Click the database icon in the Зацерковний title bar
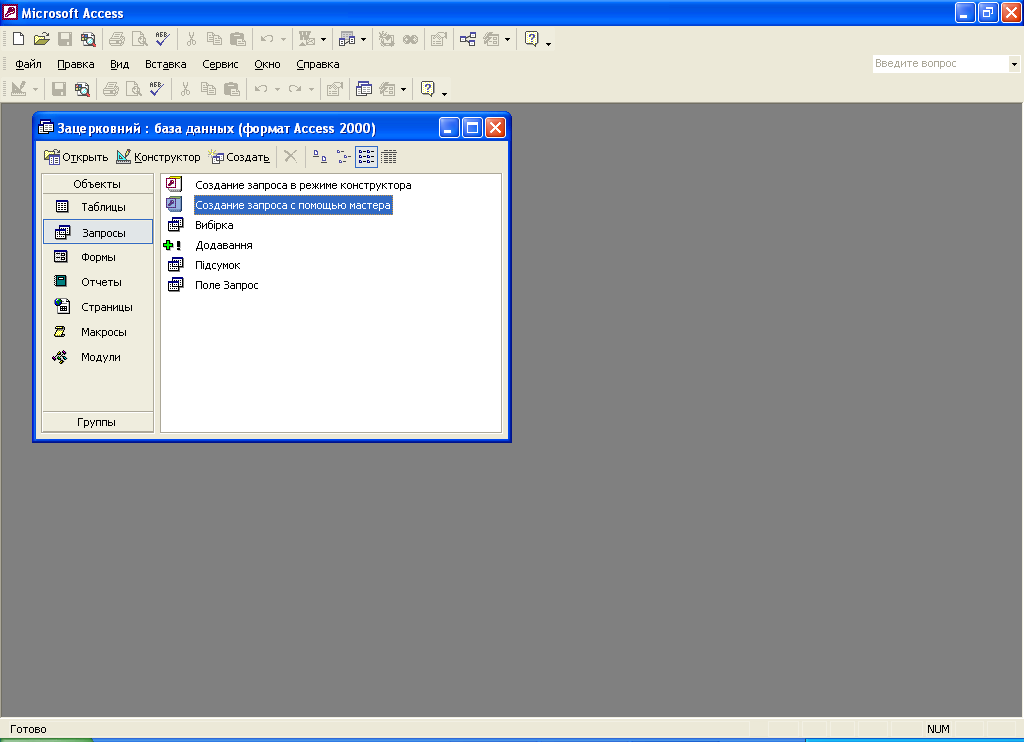This screenshot has width=1024, height=742. click(46, 127)
